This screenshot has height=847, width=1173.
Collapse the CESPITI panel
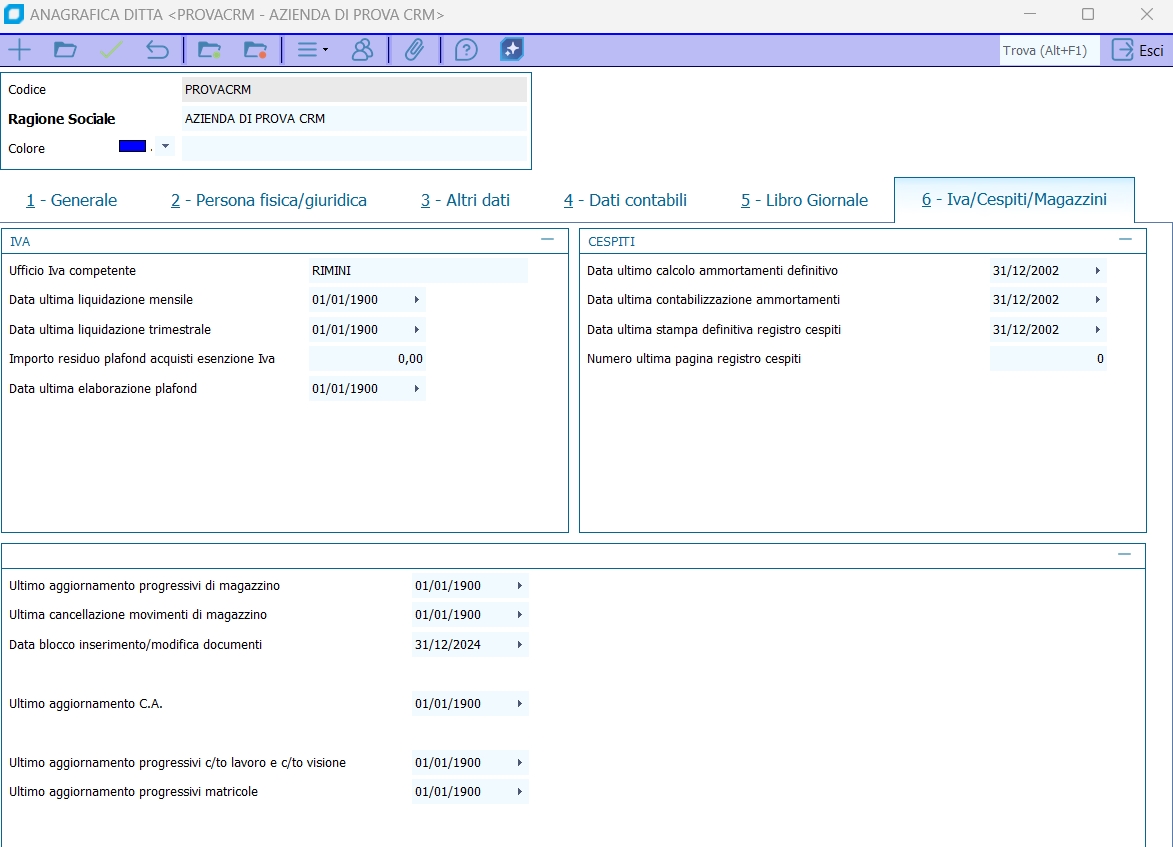click(1125, 240)
